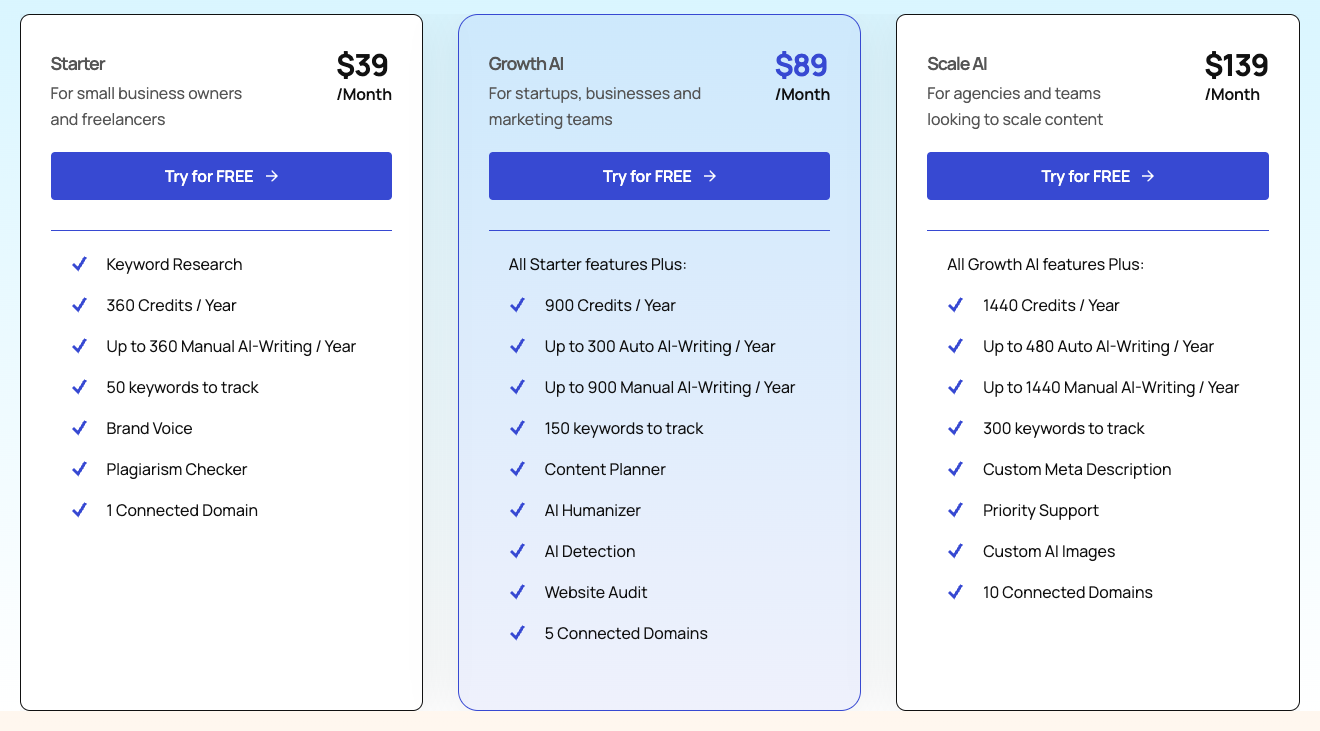The height and width of the screenshot is (731, 1320).
Task: Click the Starter plan title
Action: tap(78, 64)
